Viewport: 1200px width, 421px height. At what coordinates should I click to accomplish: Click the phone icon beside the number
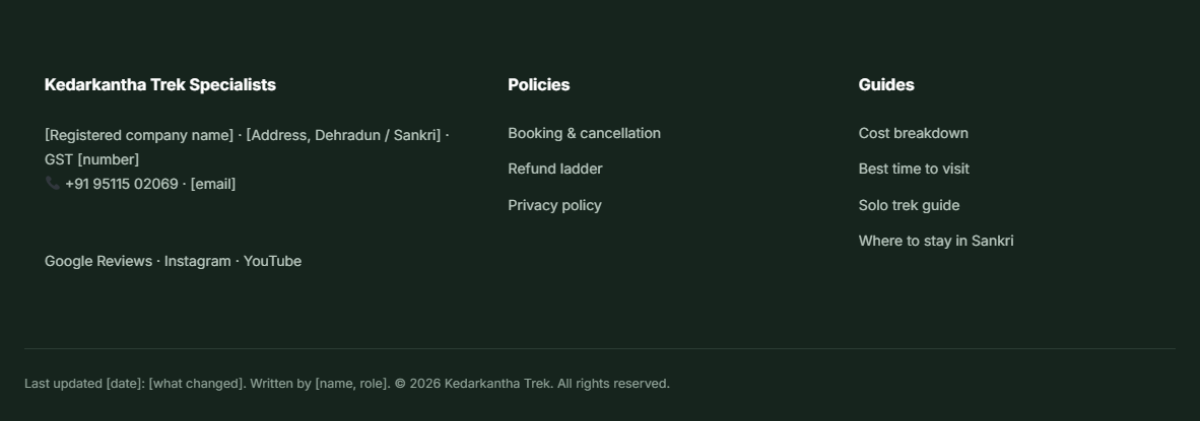click(52, 184)
